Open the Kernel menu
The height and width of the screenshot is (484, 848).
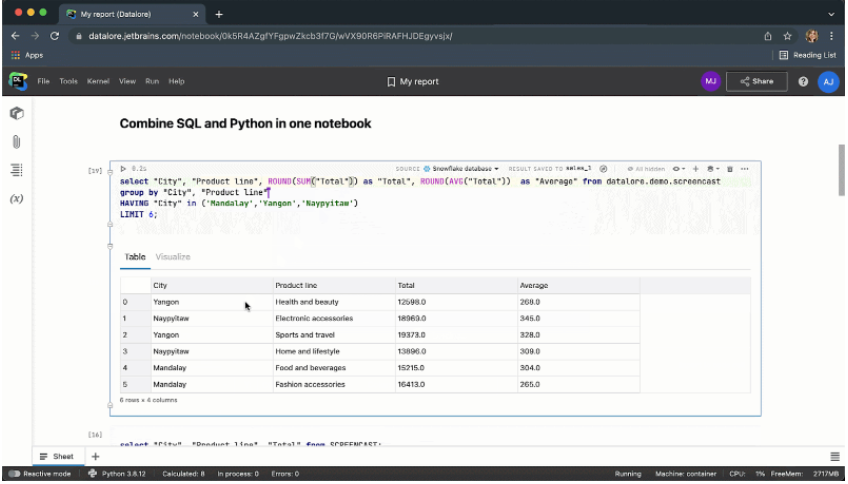(98, 81)
